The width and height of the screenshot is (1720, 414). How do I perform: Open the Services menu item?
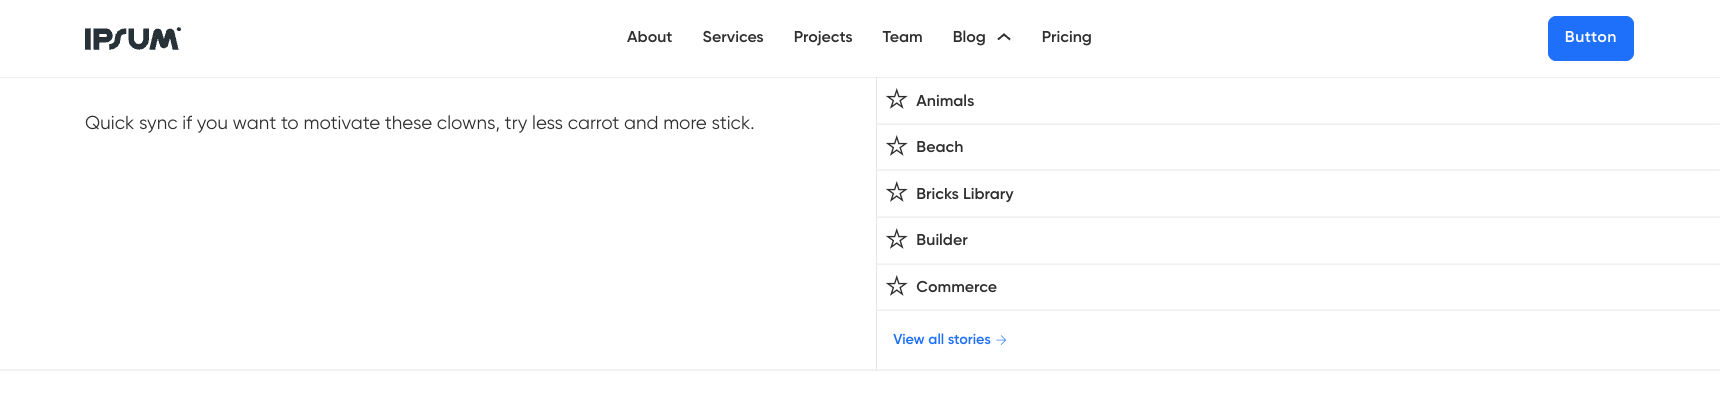[x=732, y=37]
